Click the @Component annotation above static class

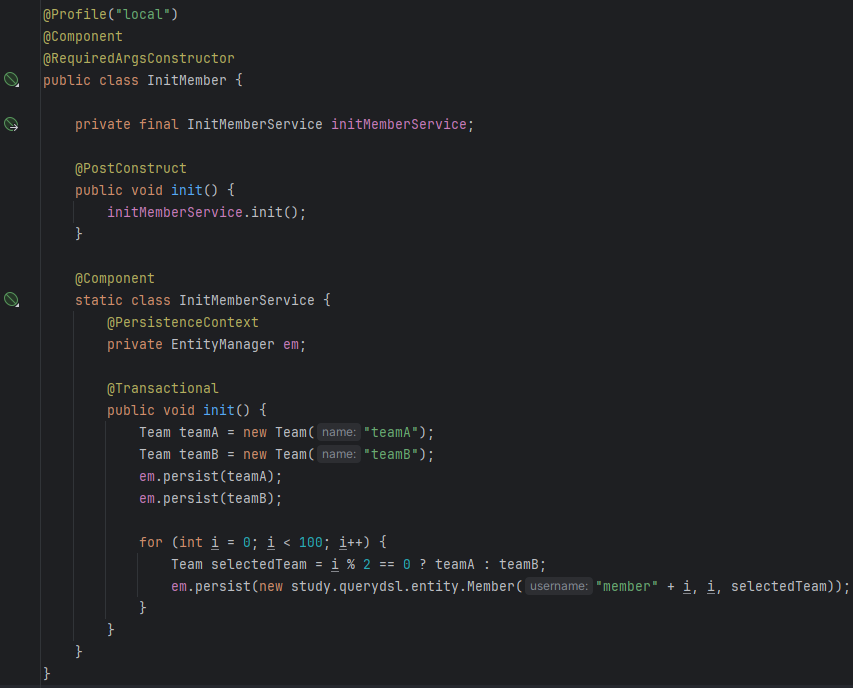pyautogui.click(x=115, y=278)
